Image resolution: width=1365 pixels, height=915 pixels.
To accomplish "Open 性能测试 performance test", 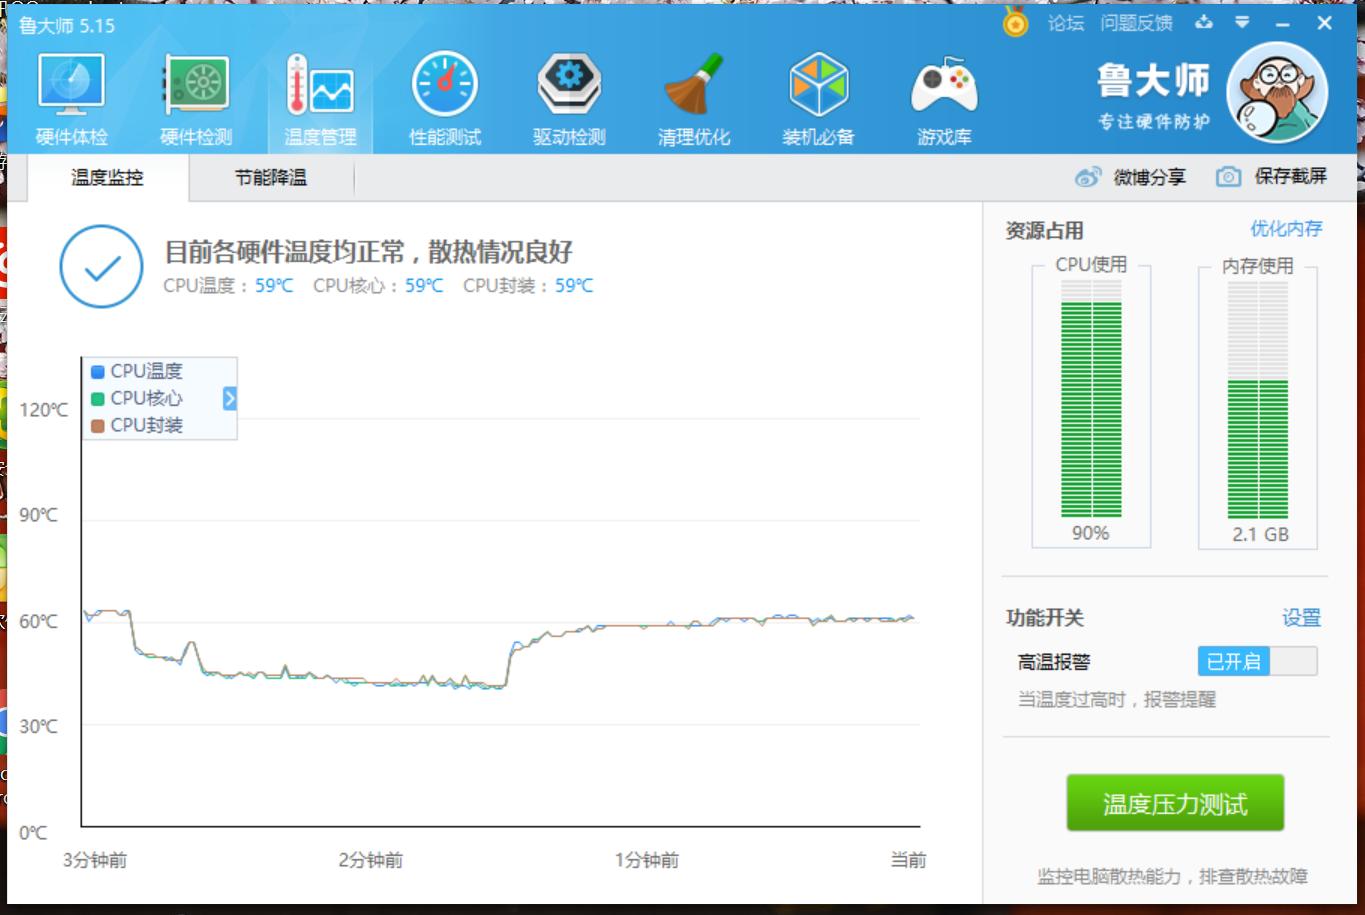I will point(444,95).
